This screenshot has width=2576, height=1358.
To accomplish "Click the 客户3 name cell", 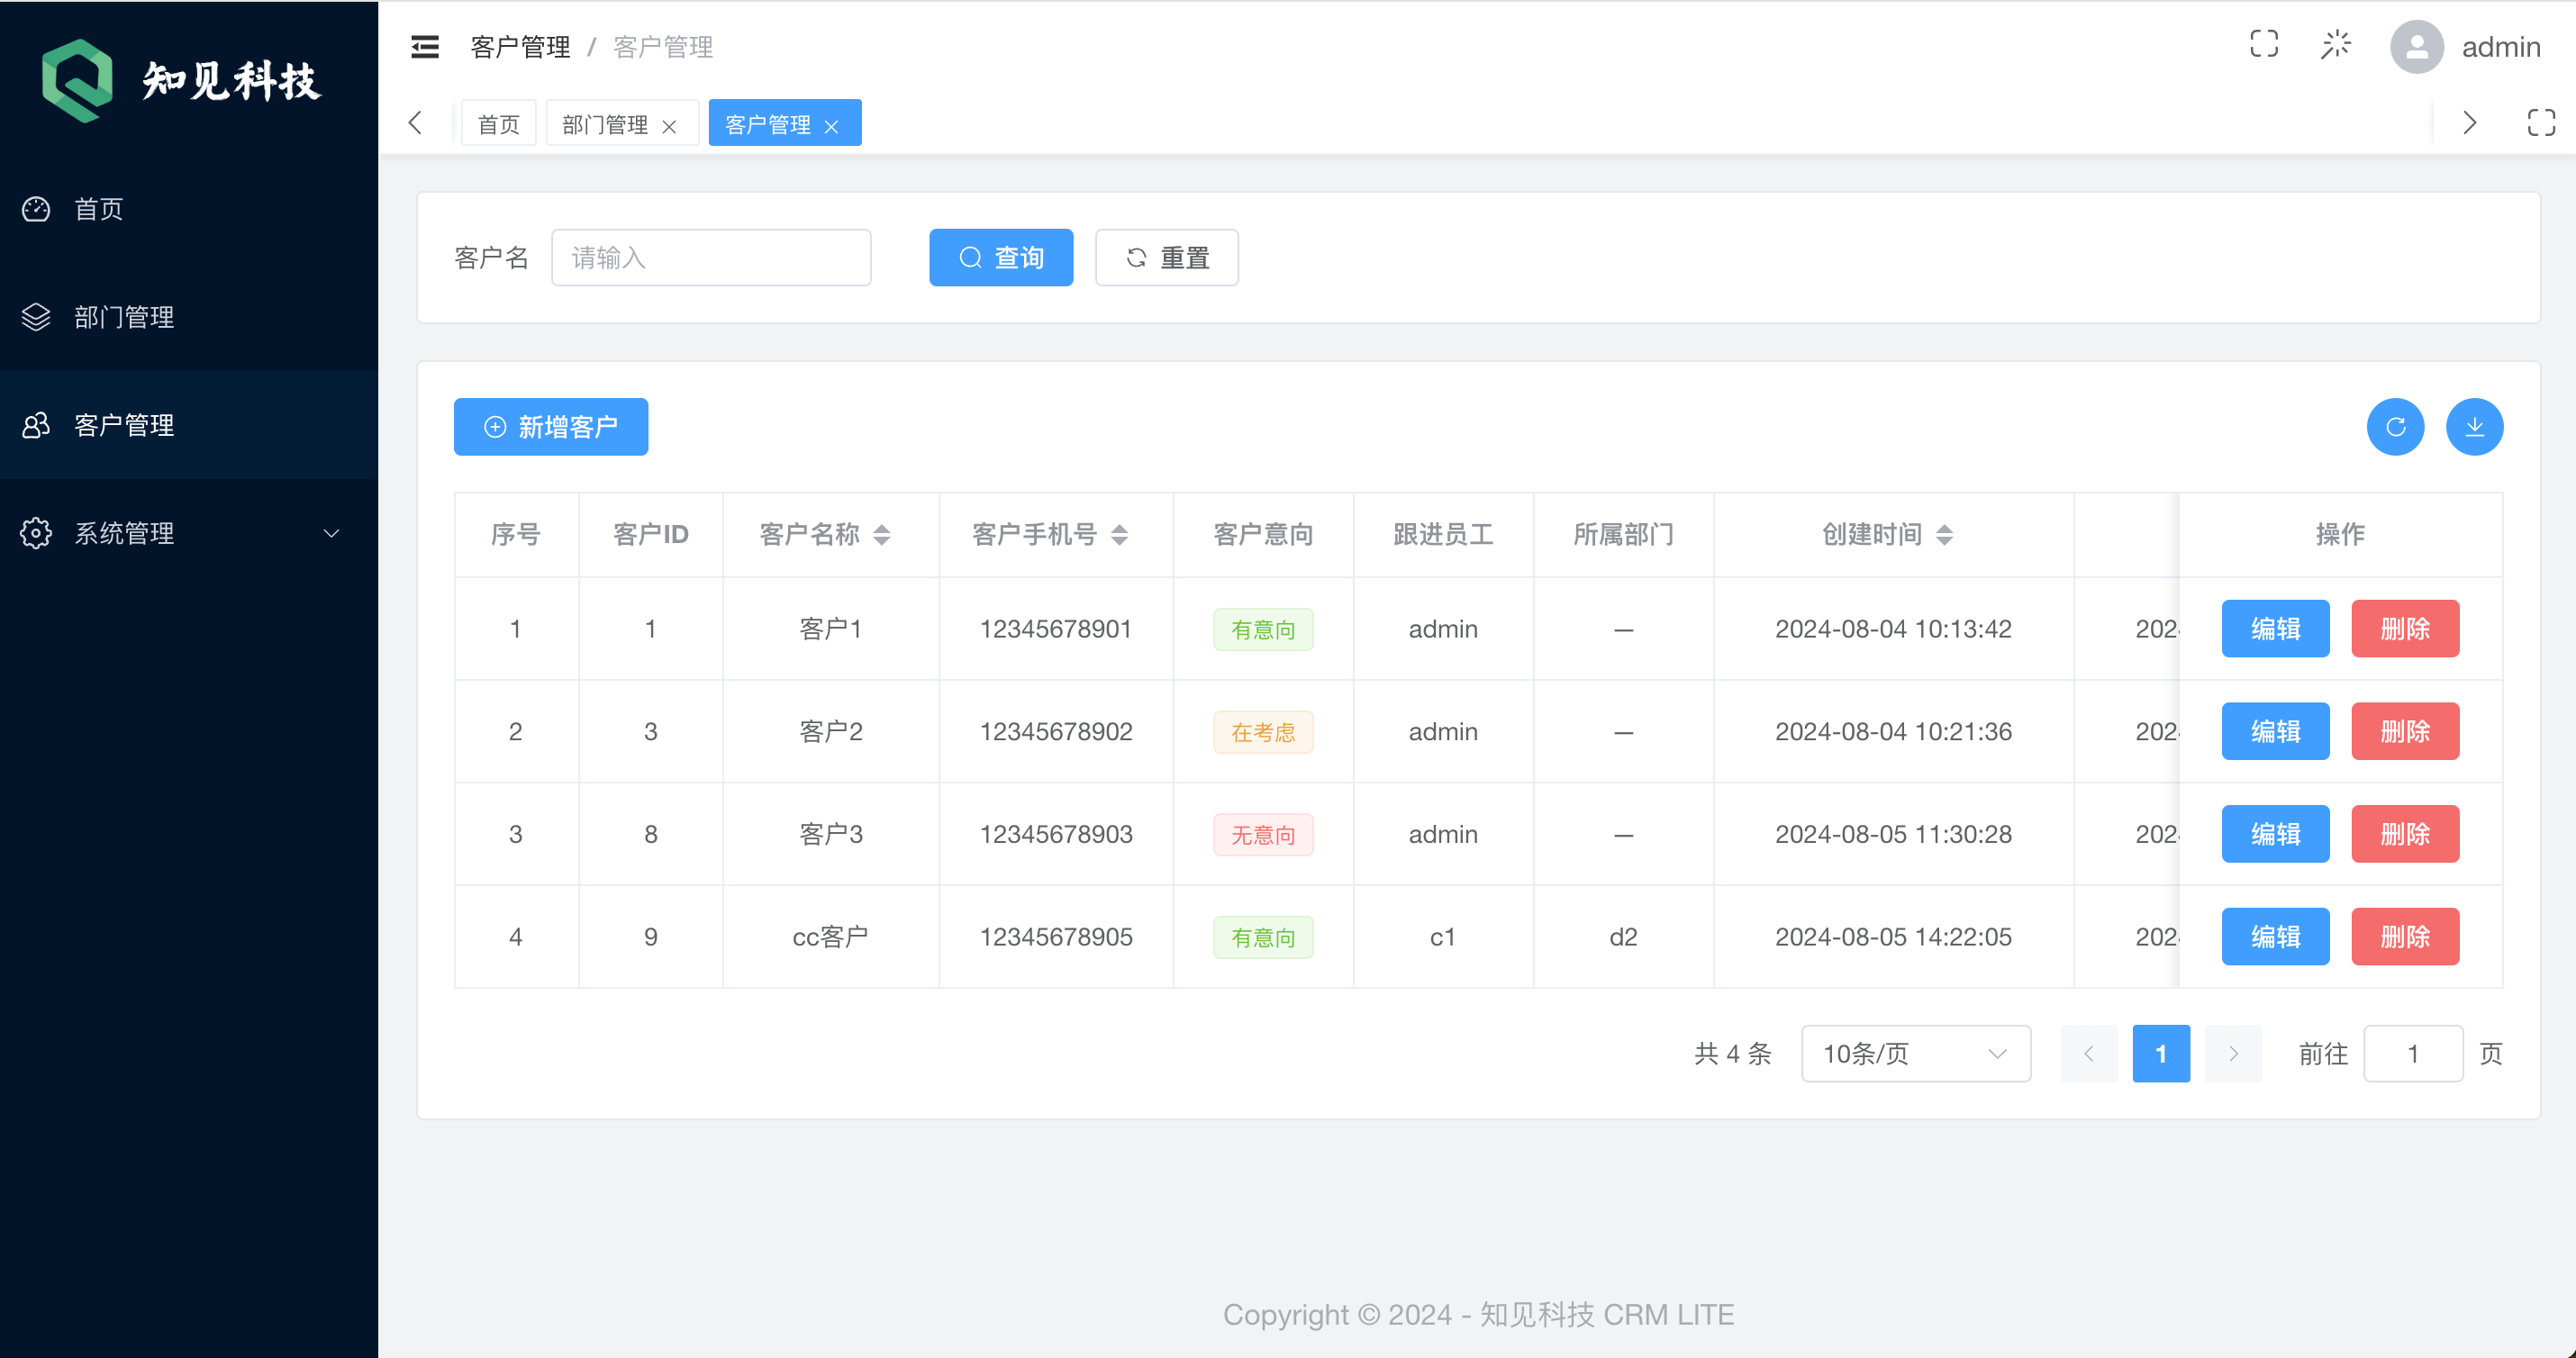I will 830,834.
